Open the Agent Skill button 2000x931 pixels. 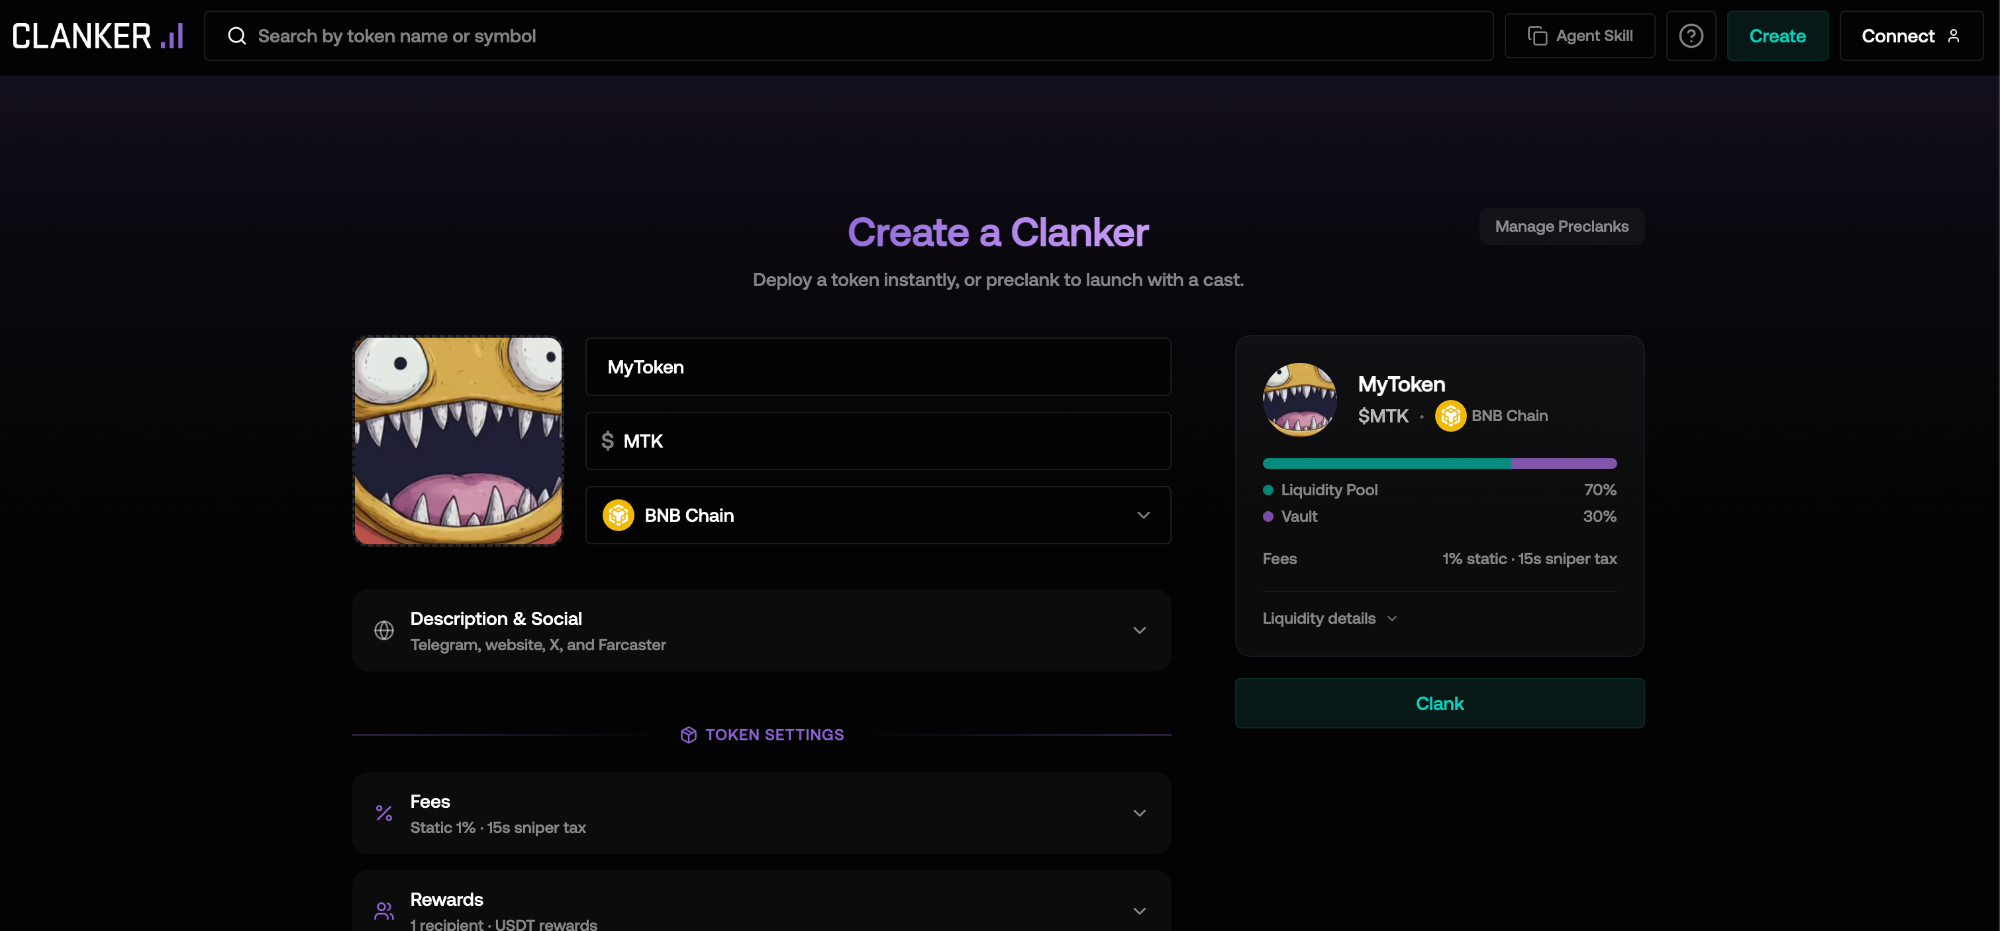pyautogui.click(x=1580, y=36)
